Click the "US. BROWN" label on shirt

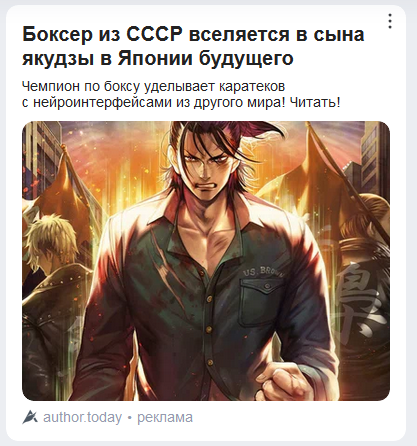point(264,271)
